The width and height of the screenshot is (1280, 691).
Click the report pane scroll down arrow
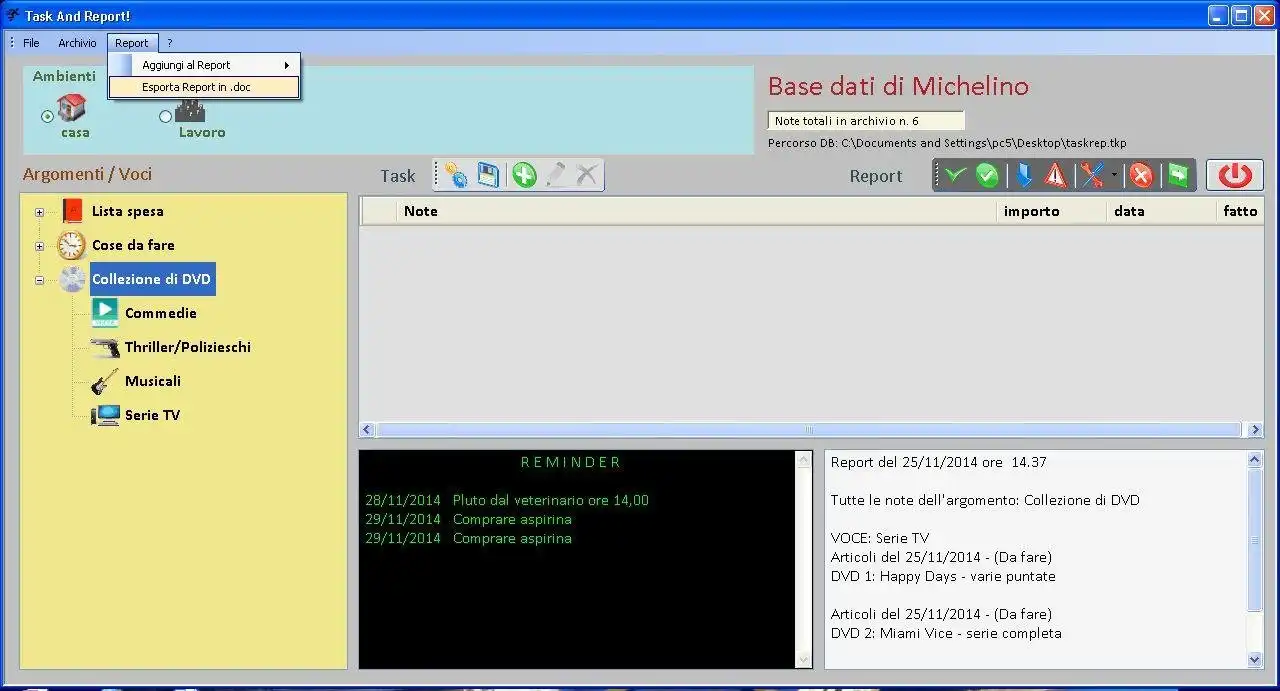click(x=1255, y=659)
